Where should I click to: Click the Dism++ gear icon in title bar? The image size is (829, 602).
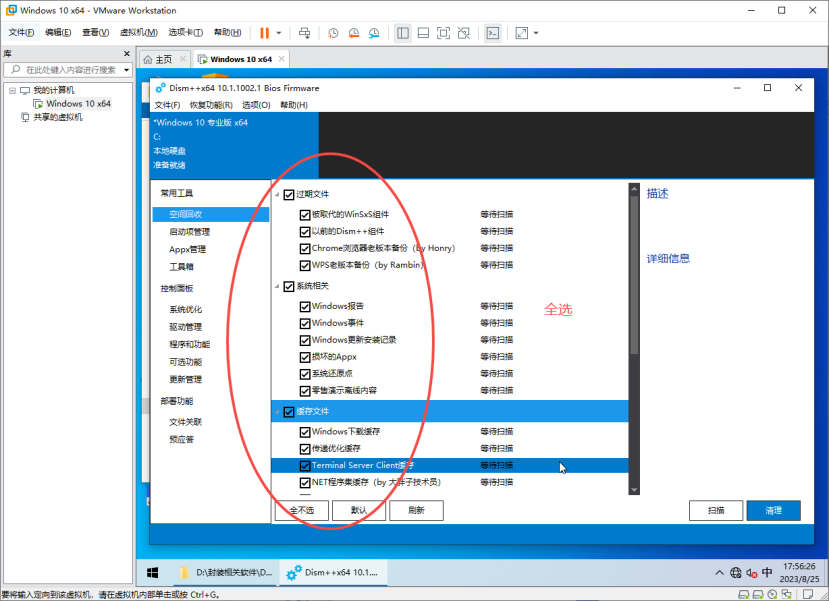coord(160,88)
